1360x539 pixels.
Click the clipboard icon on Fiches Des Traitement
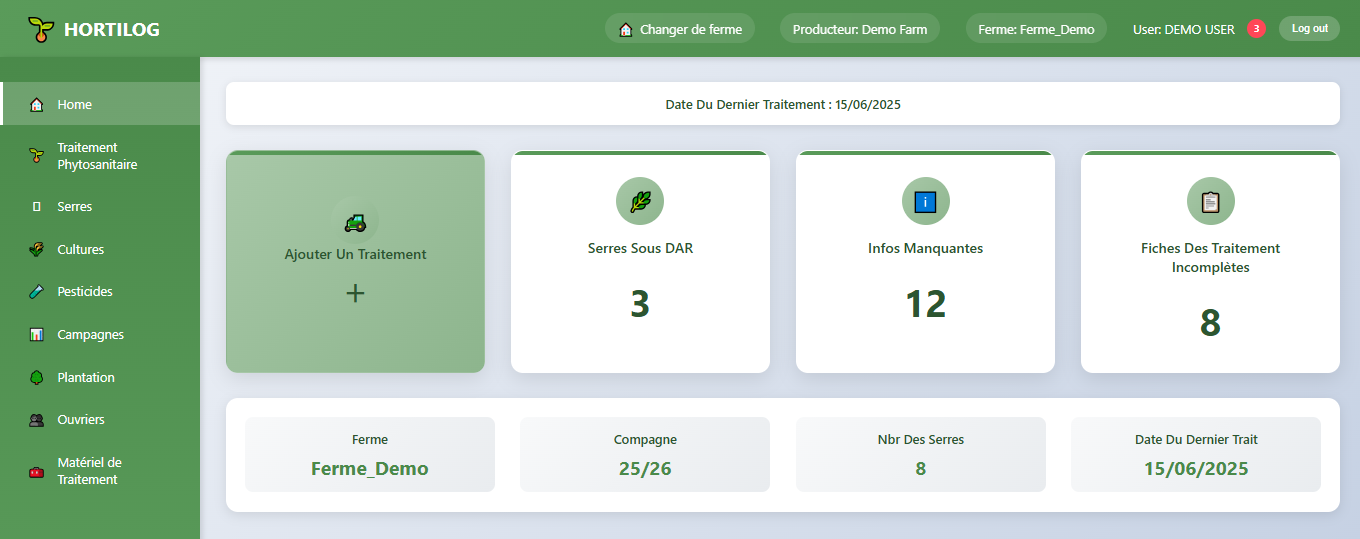pos(1211,202)
